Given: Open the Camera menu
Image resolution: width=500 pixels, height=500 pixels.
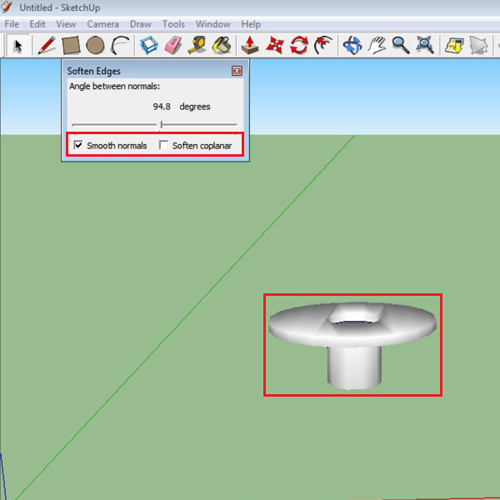Looking at the screenshot, I should coord(103,24).
